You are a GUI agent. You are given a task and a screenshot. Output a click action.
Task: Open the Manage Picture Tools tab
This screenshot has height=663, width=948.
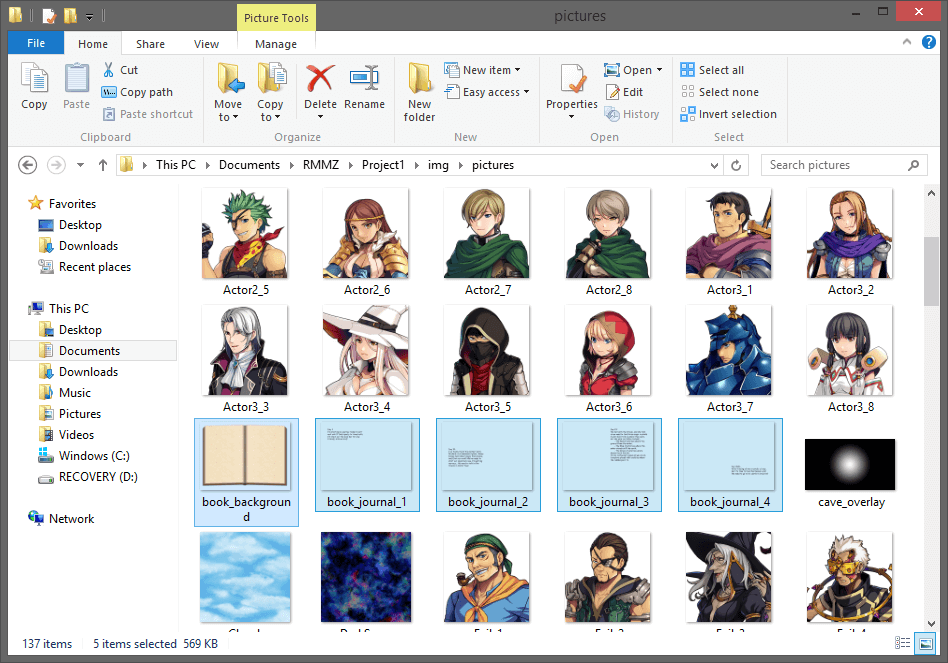(x=275, y=43)
